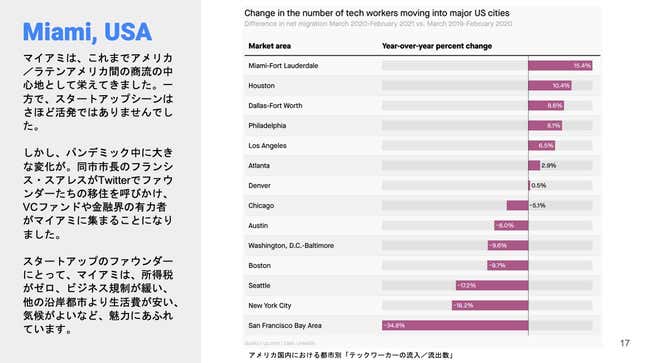Select the San Francisco Bay Area bar

[x=455, y=326]
